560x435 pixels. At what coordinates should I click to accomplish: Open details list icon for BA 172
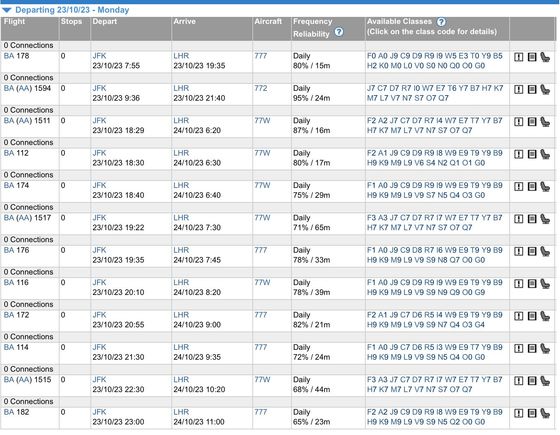point(532,316)
